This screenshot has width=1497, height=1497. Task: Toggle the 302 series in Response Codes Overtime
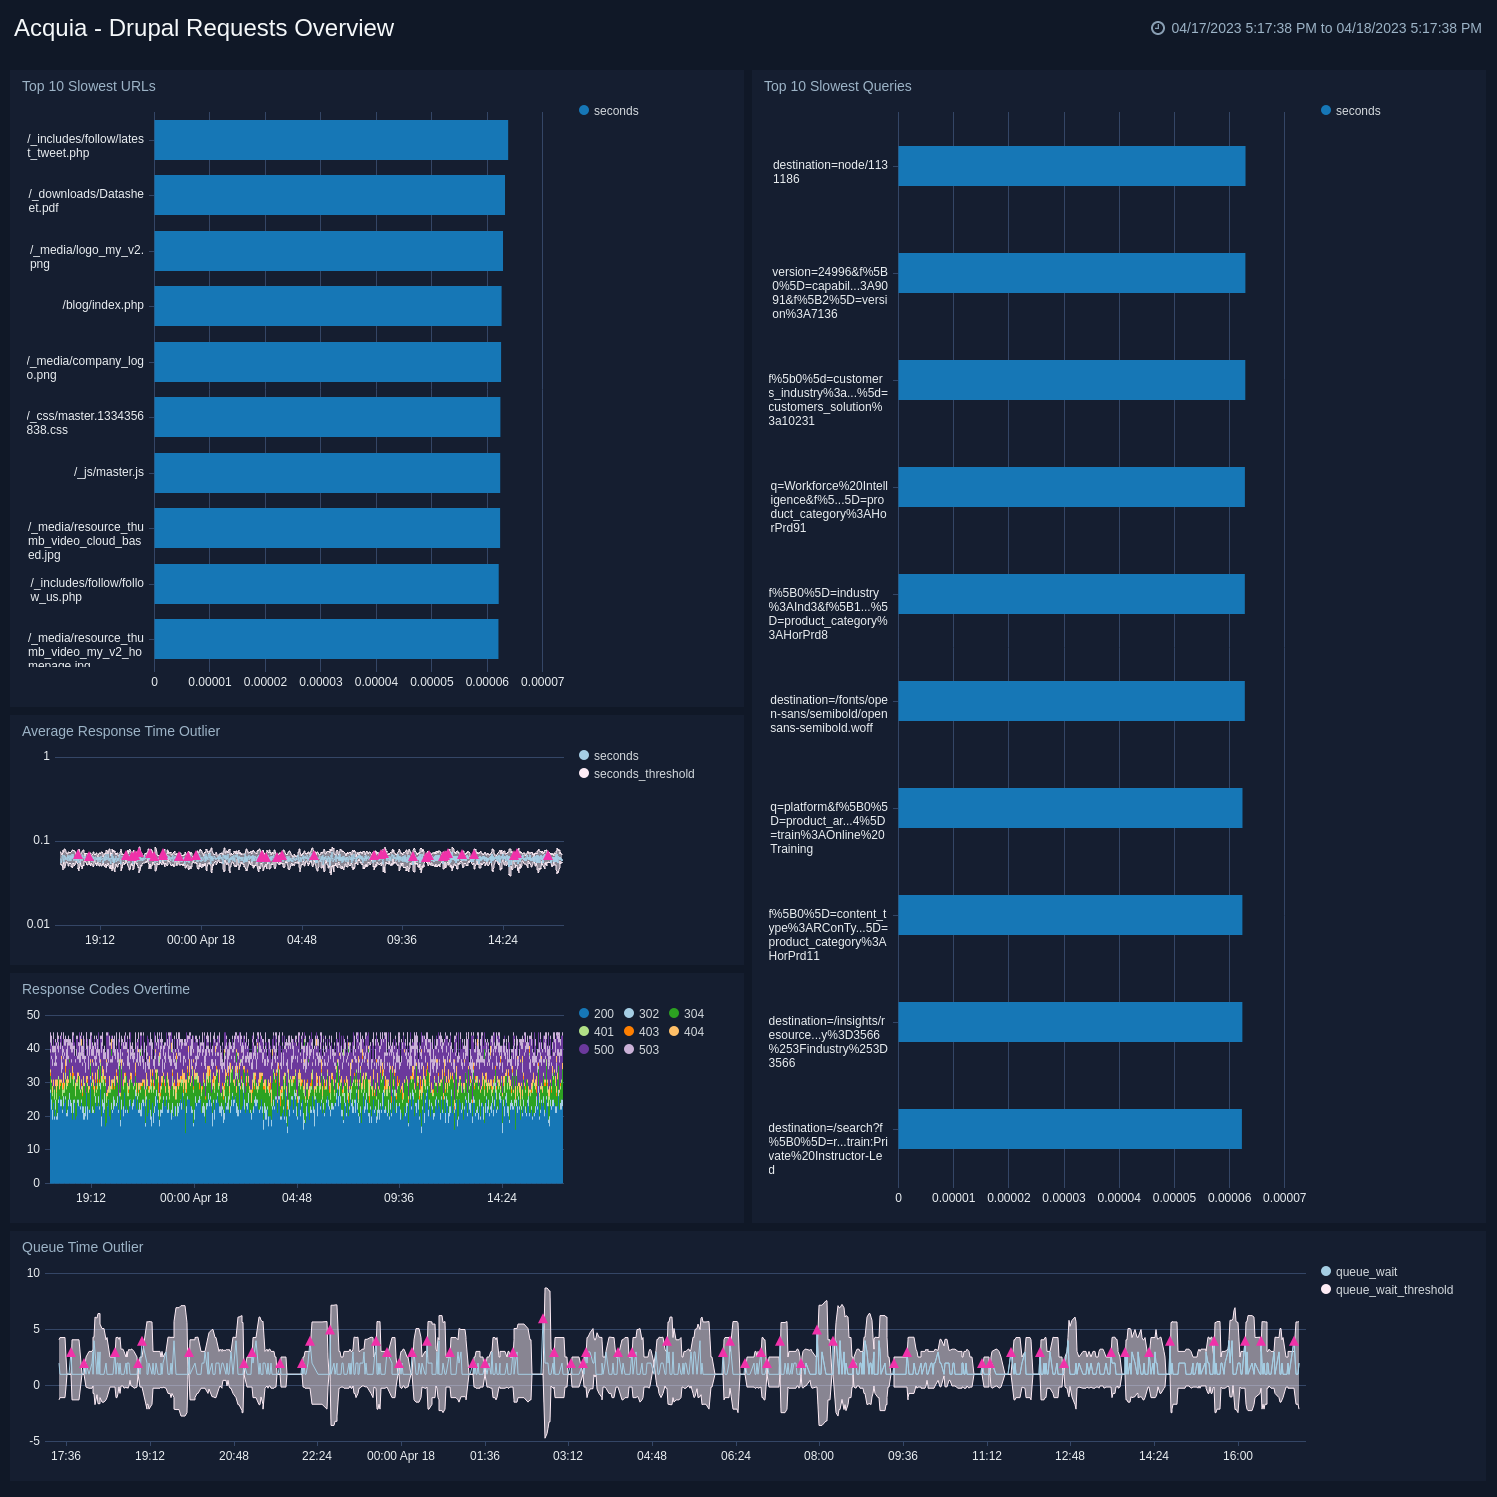[x=630, y=1013]
